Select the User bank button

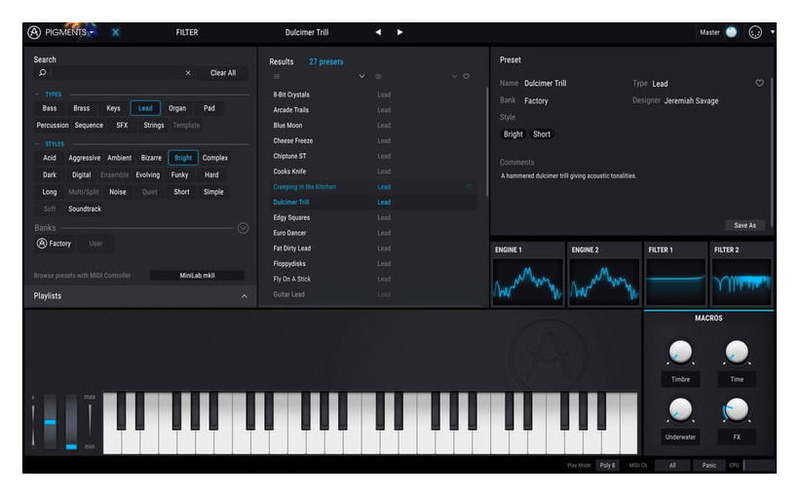click(x=95, y=244)
